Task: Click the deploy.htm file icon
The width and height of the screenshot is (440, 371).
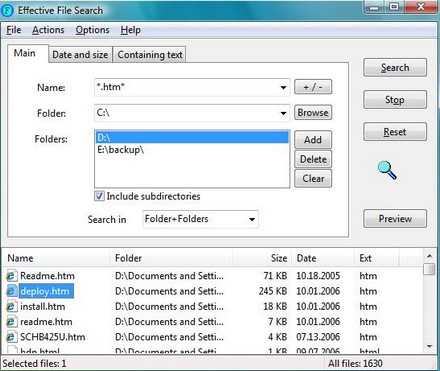Action: click(11, 291)
